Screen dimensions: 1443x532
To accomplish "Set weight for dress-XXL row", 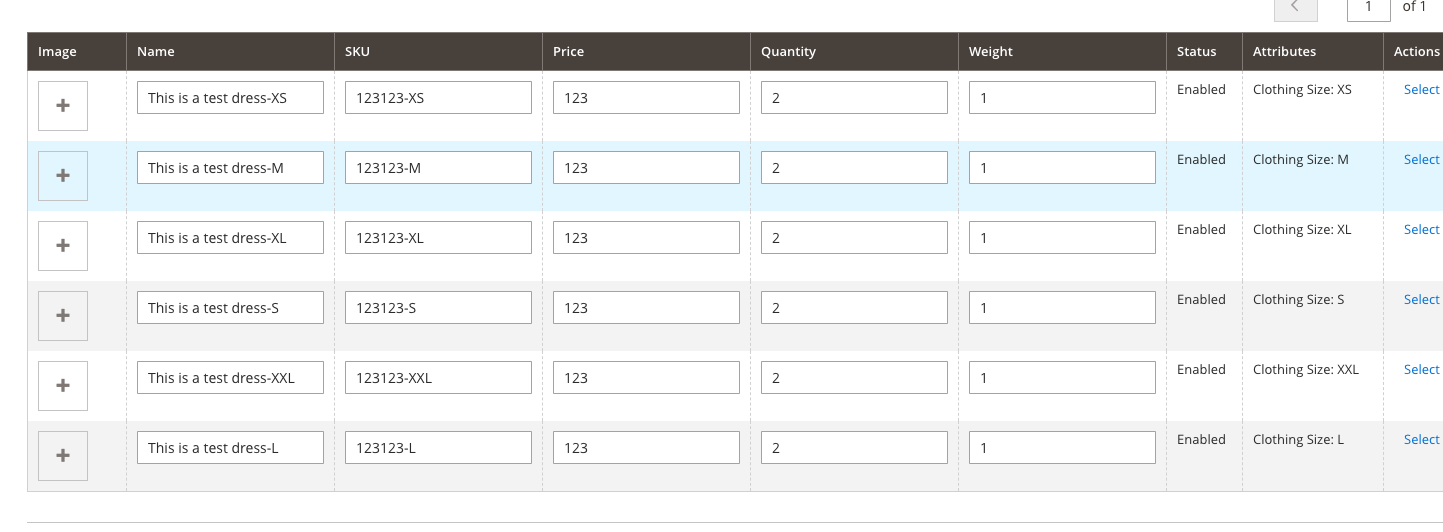I will 1062,378.
